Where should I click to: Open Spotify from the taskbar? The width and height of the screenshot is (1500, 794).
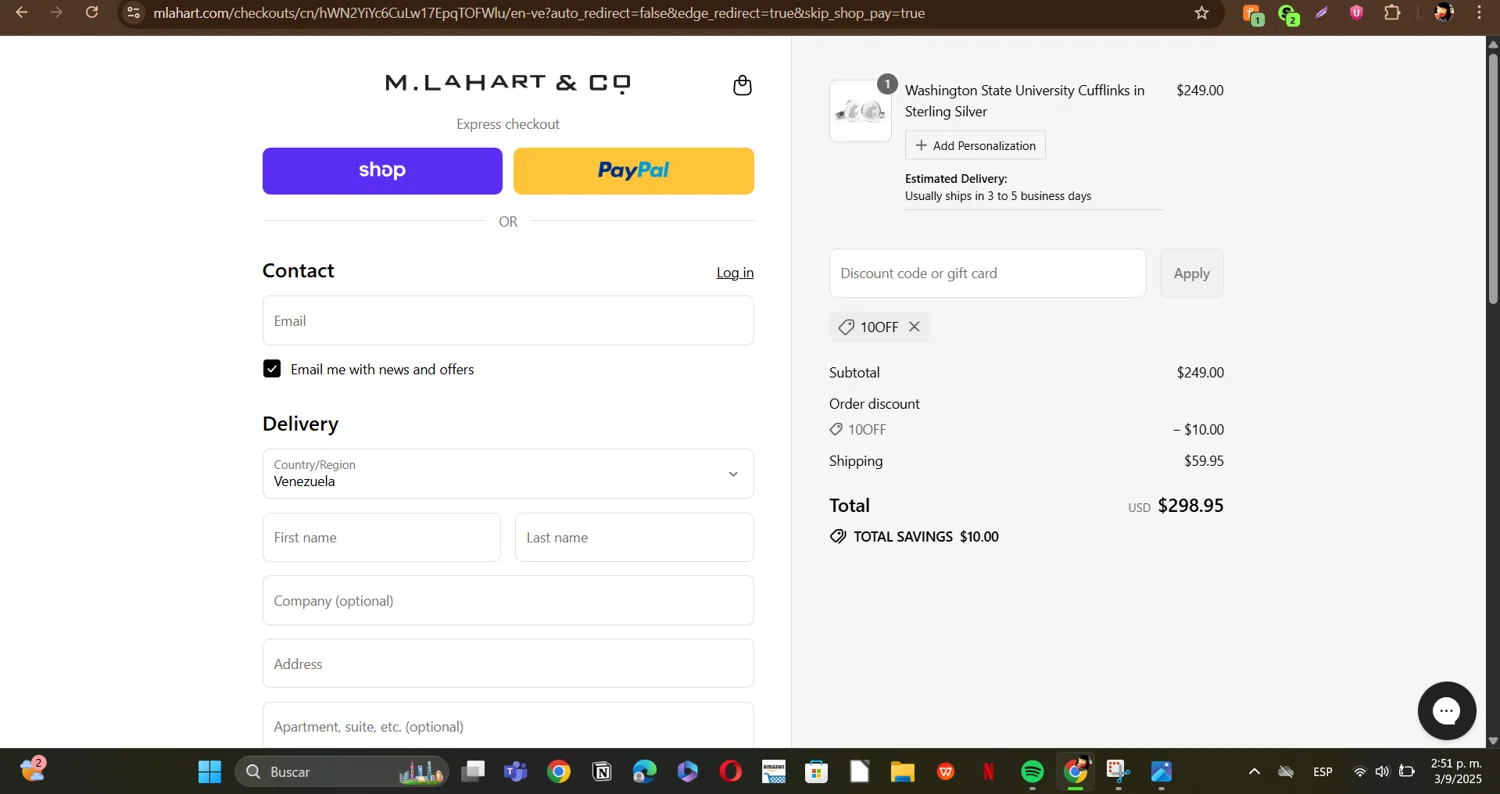tap(1032, 772)
